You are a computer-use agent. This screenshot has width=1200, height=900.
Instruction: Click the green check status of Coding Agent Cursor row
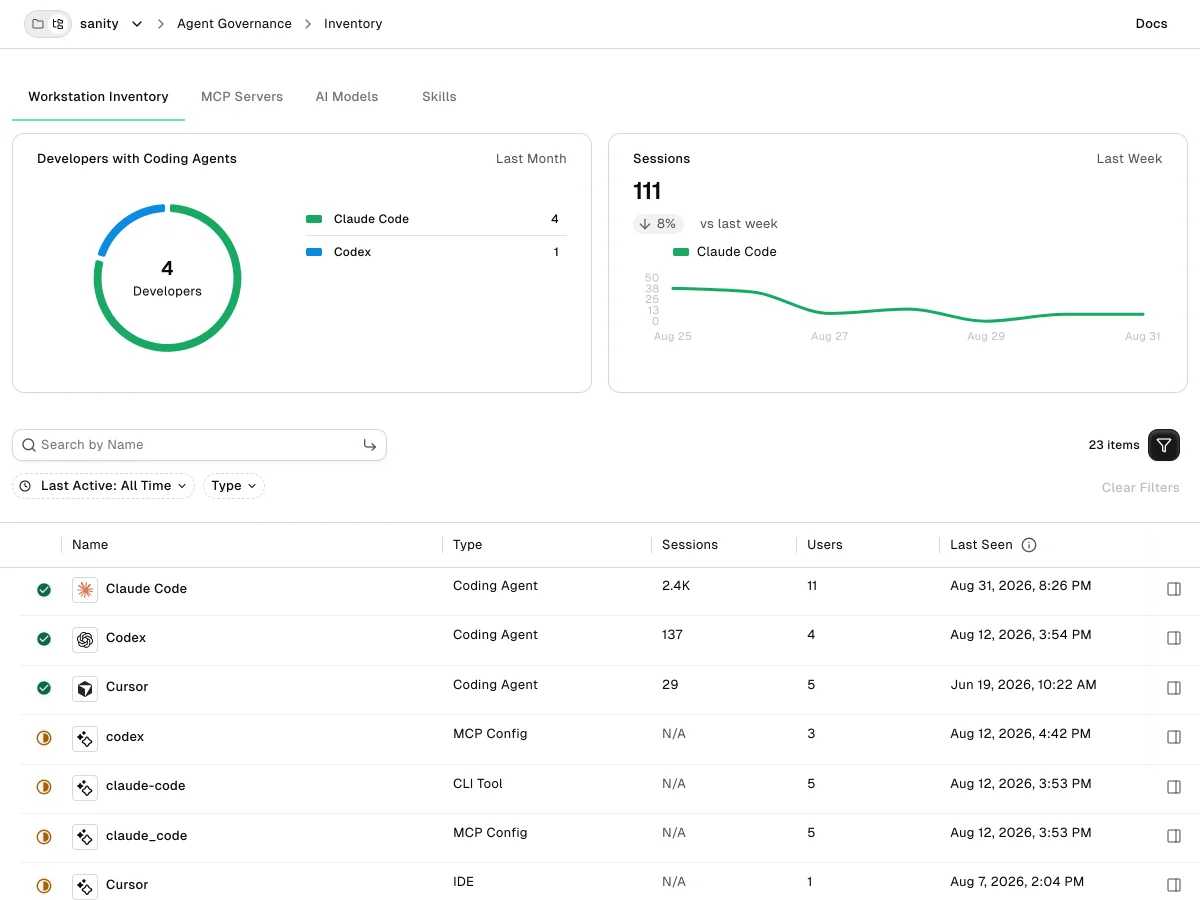coord(44,688)
